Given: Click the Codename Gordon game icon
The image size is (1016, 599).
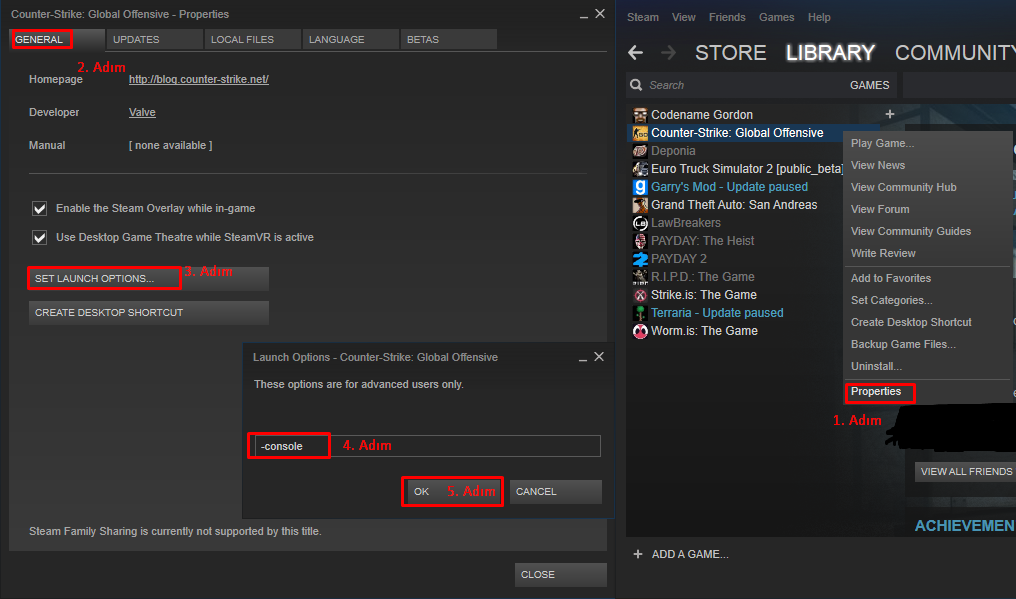Looking at the screenshot, I should (x=640, y=115).
